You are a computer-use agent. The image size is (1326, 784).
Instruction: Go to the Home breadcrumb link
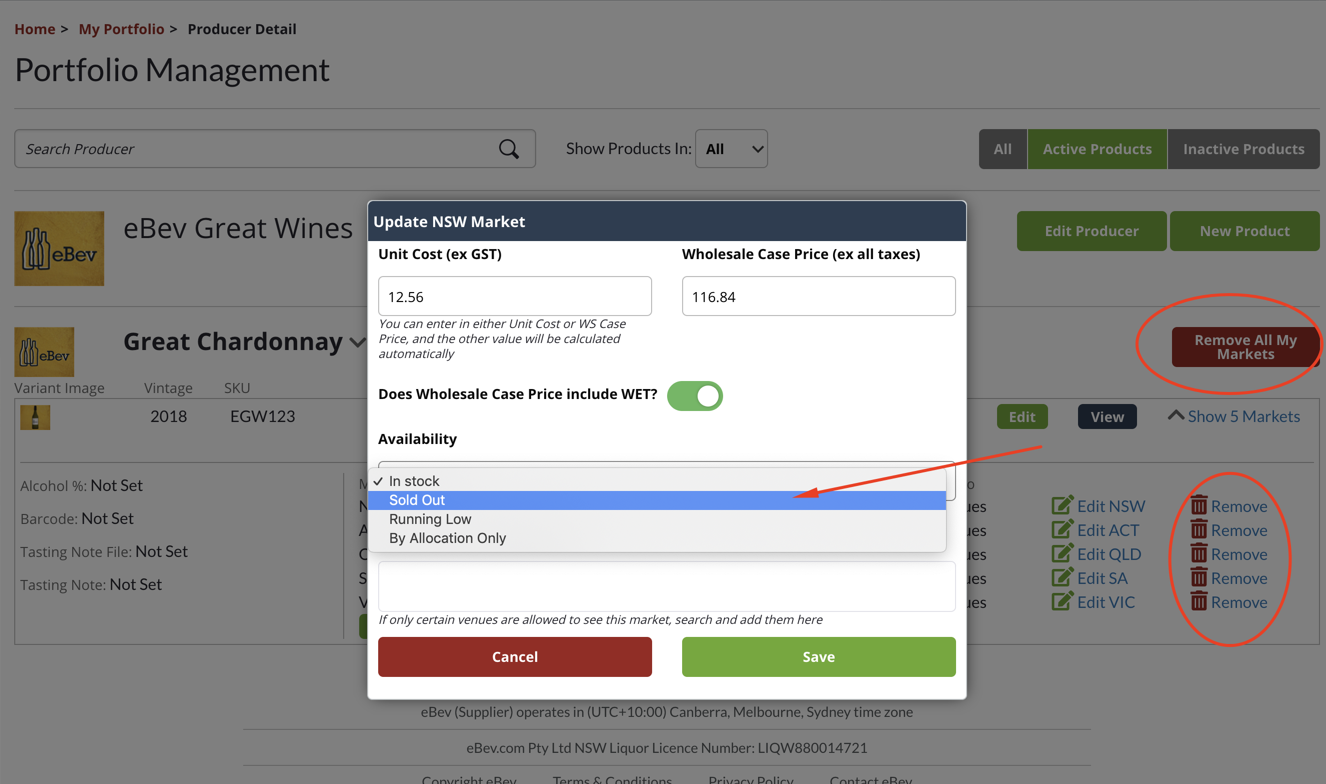coord(35,29)
